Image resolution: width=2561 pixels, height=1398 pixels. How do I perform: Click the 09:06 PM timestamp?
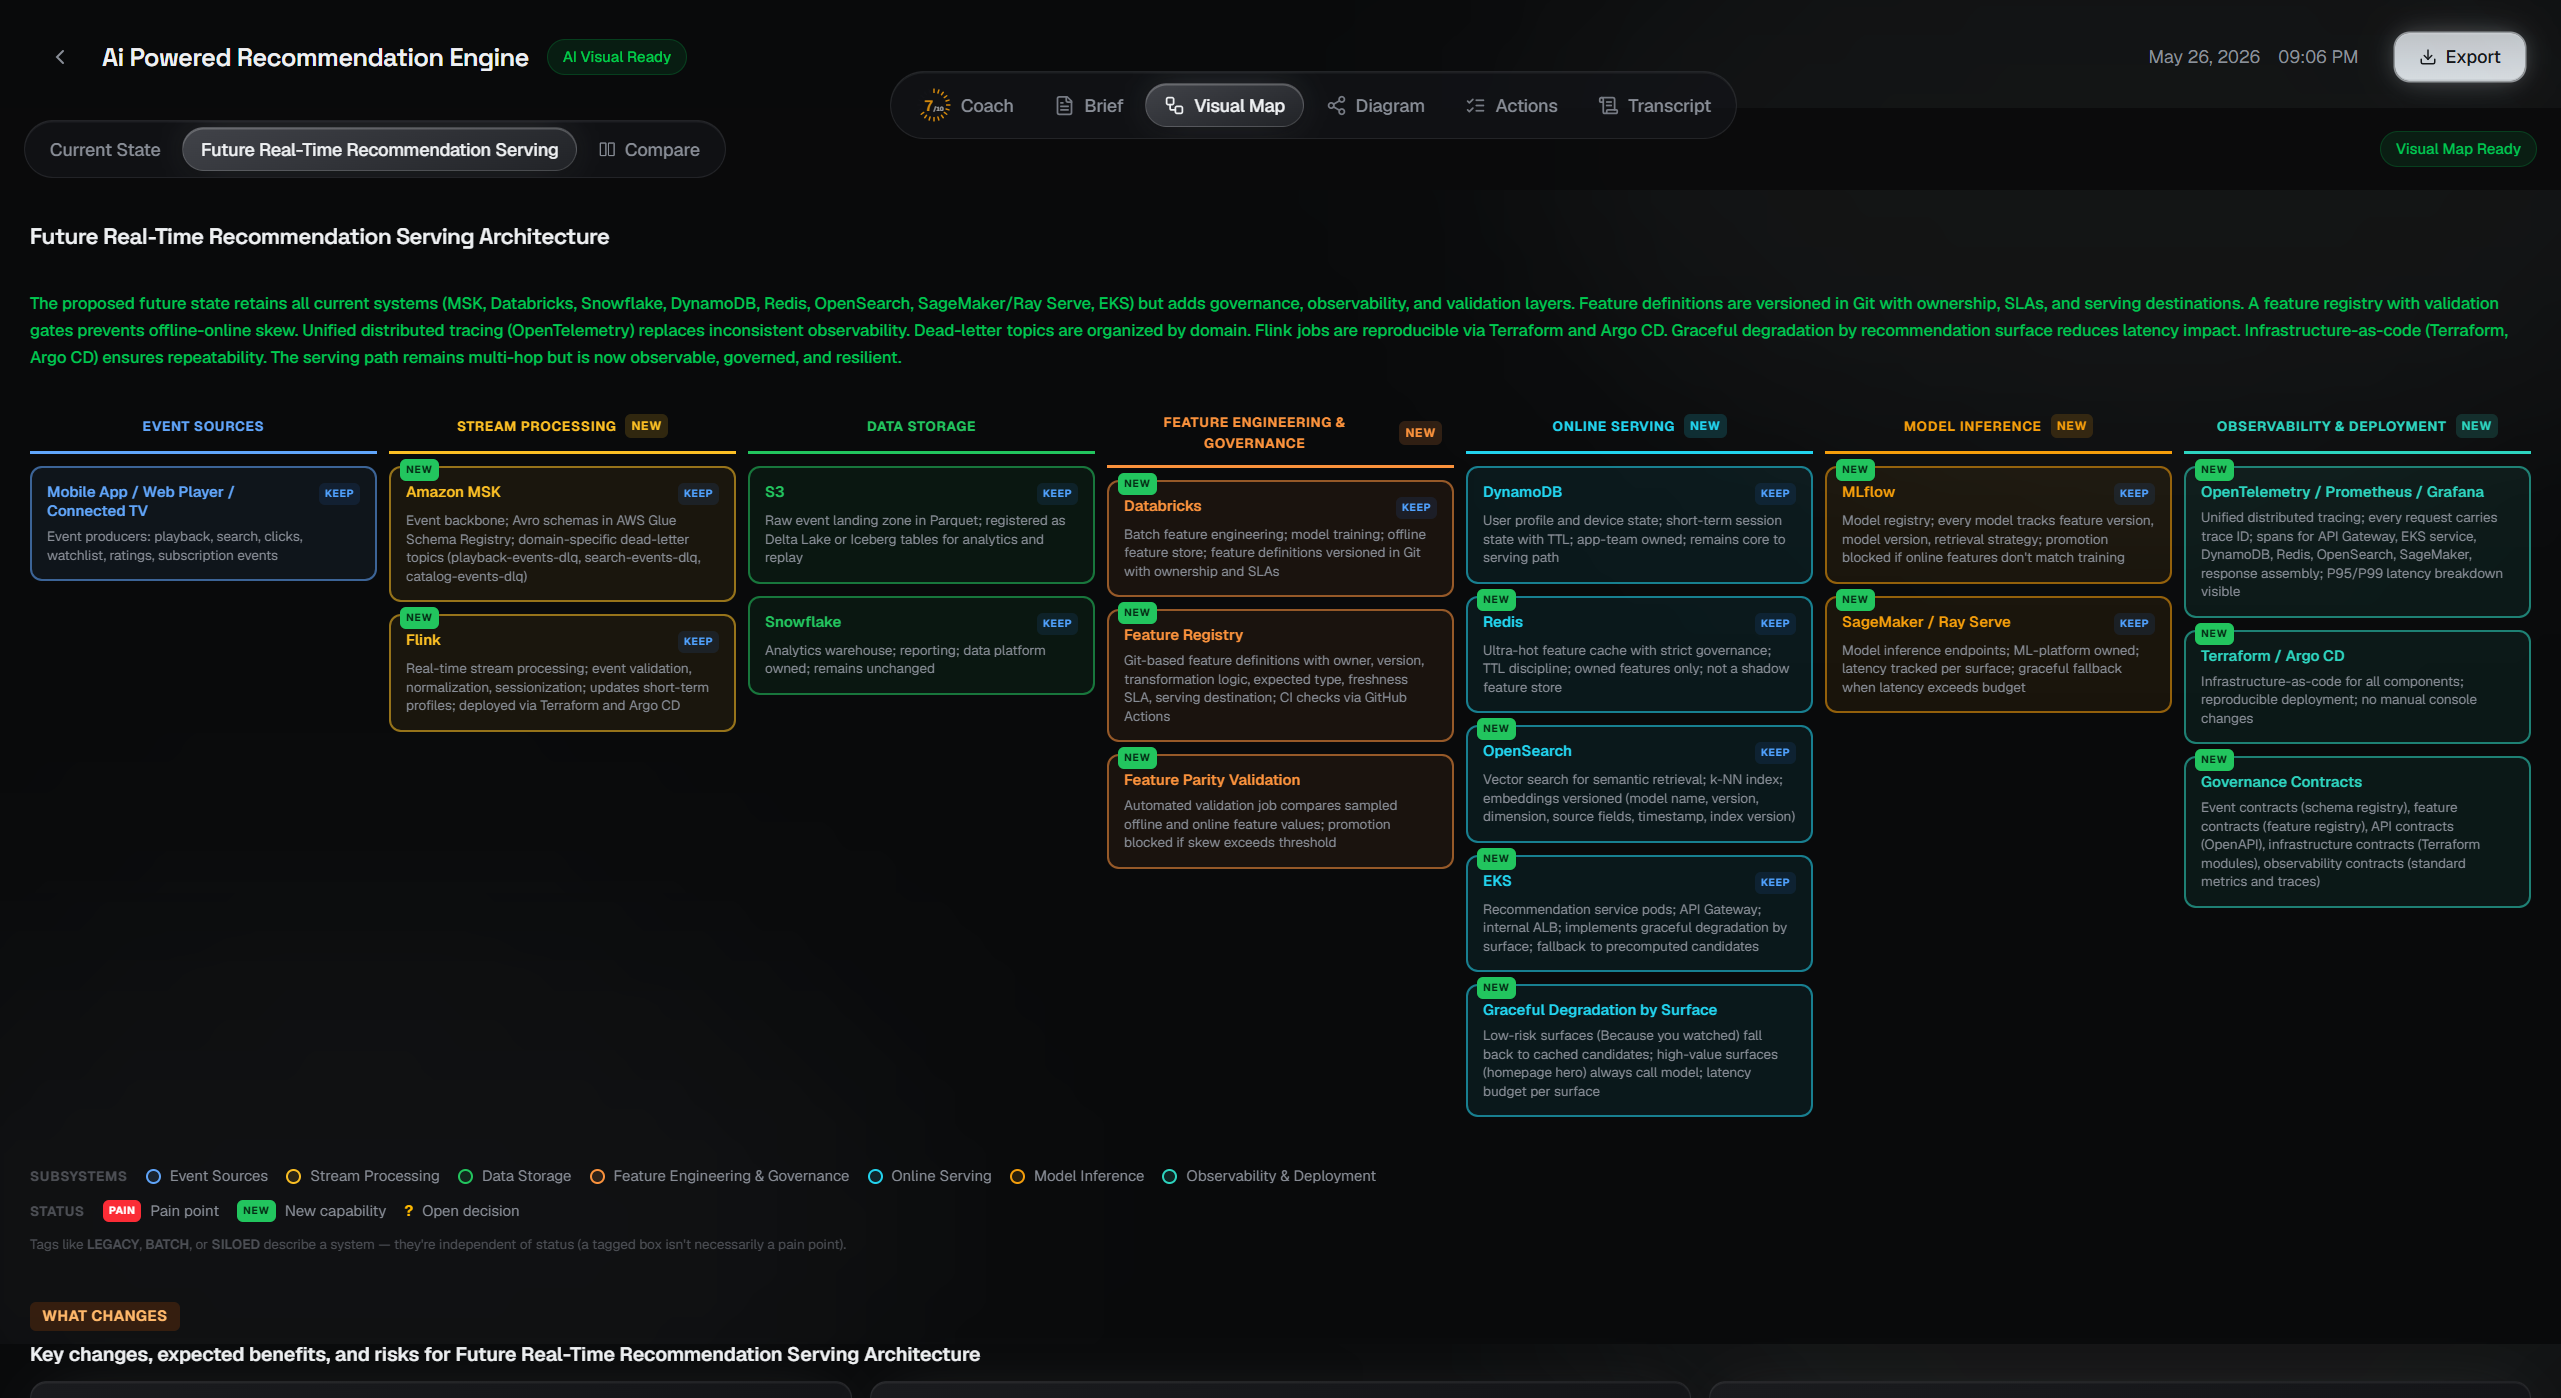point(2318,57)
